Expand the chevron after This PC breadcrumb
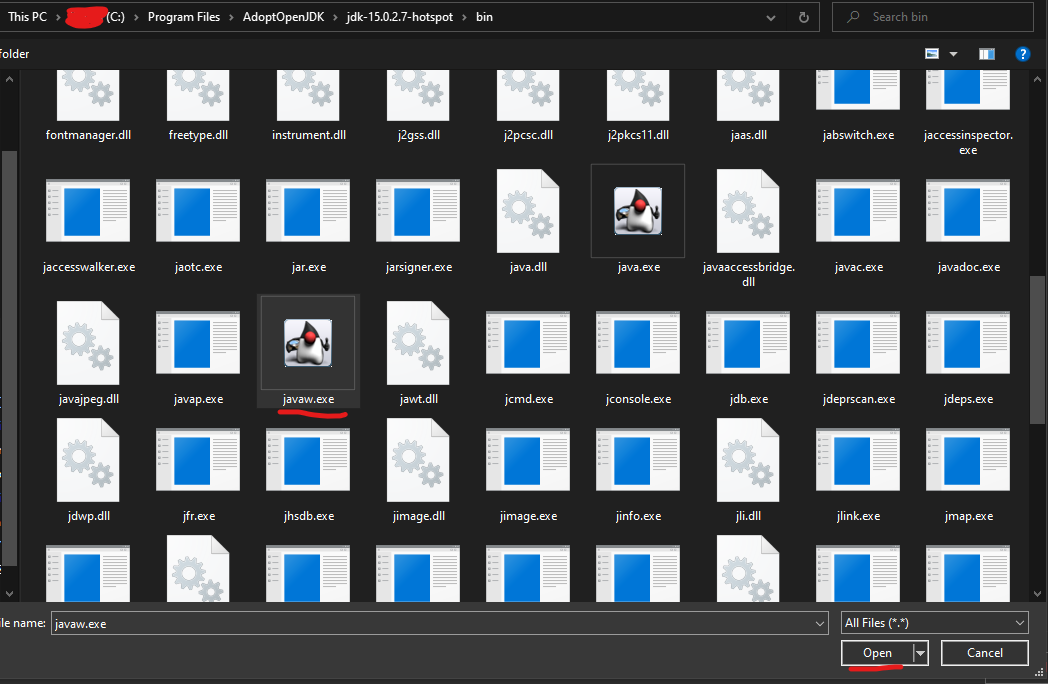The image size is (1048, 684). (57, 17)
